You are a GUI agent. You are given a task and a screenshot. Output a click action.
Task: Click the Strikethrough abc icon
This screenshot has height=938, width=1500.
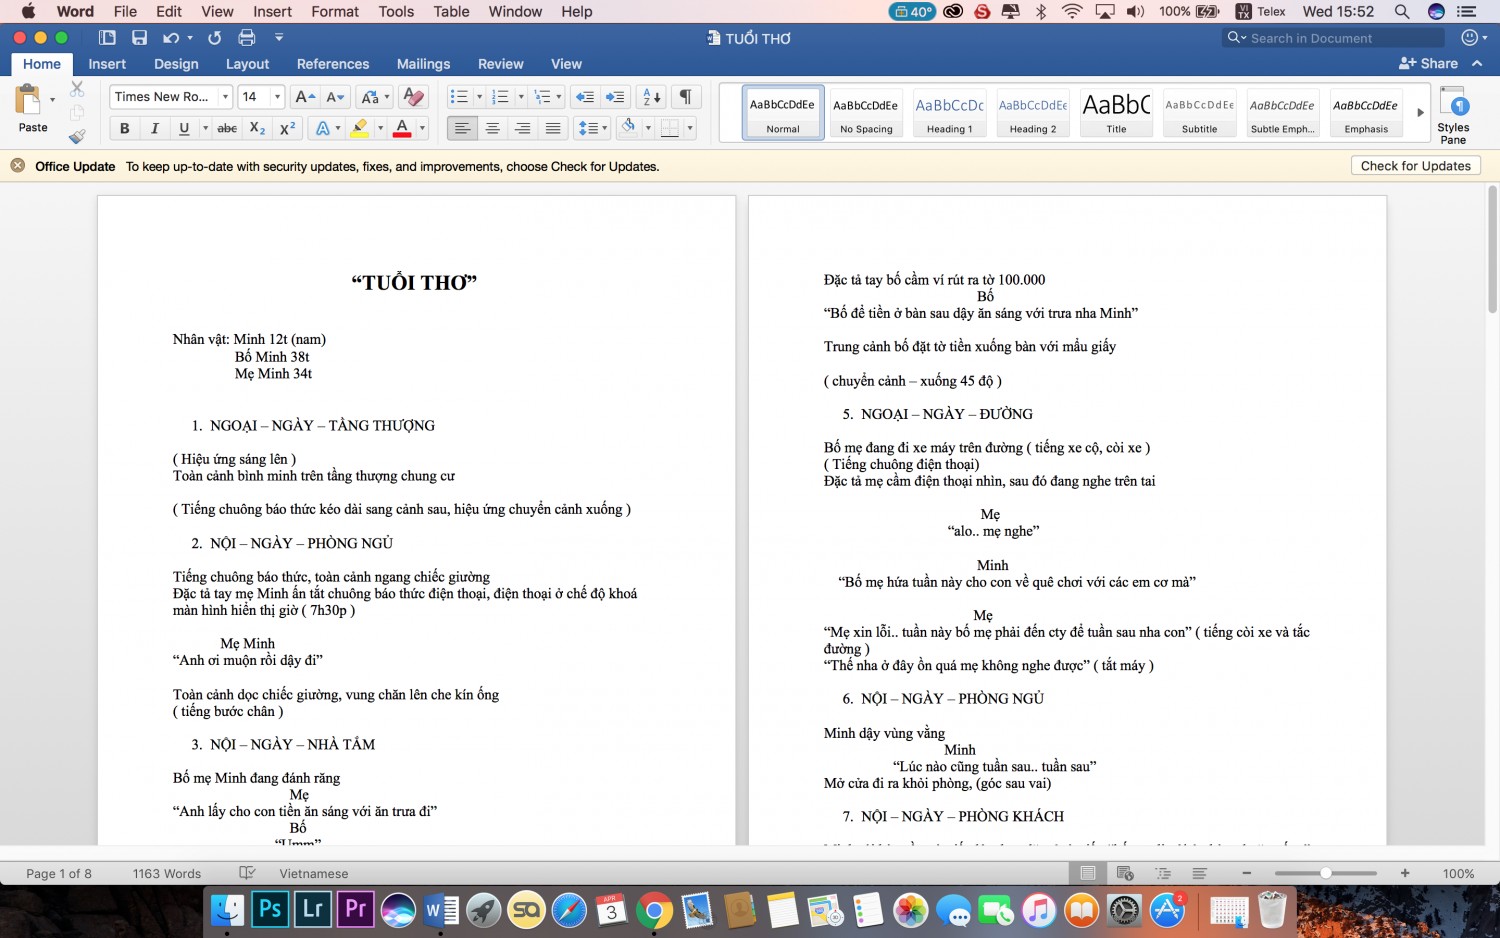click(227, 128)
